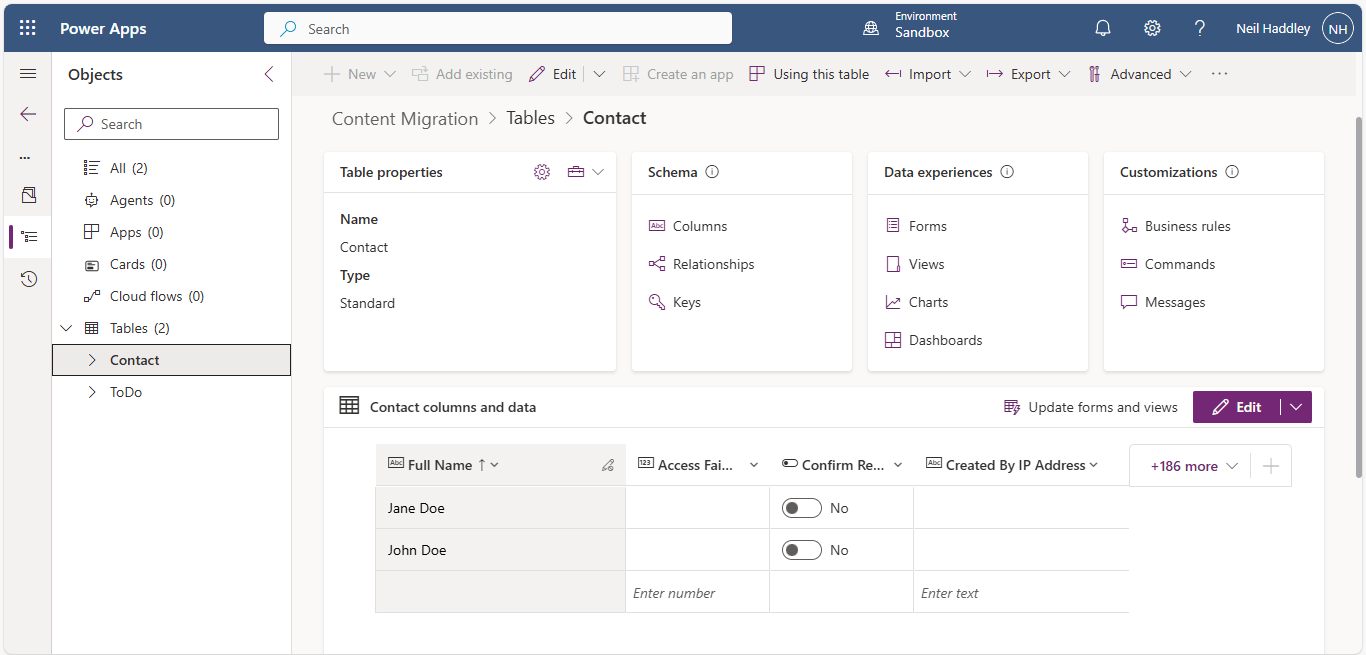Open the +186 more columns dropdown
The width and height of the screenshot is (1366, 655).
[1194, 466]
